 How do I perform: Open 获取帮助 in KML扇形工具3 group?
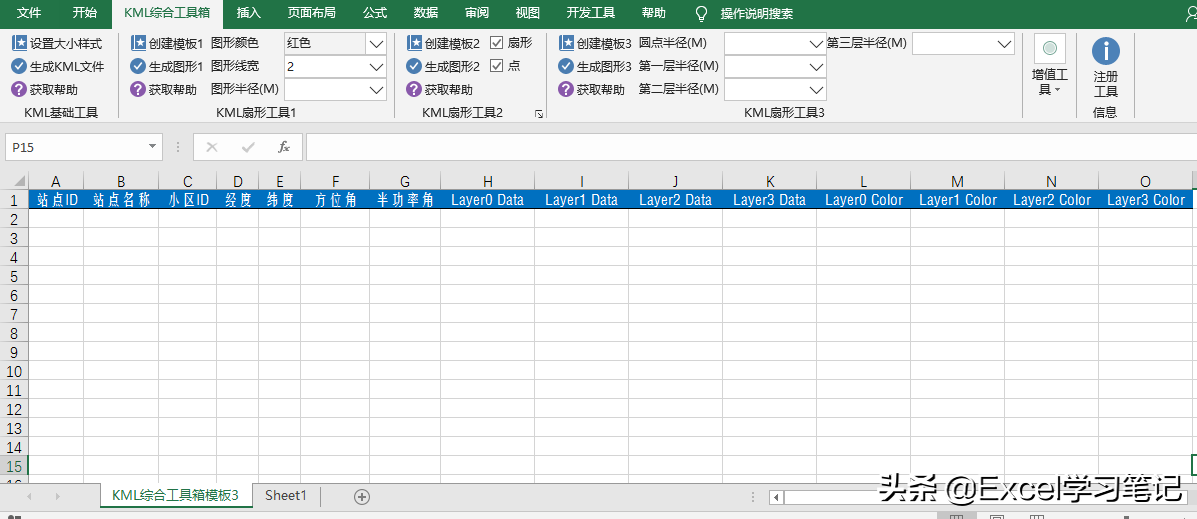coord(592,89)
